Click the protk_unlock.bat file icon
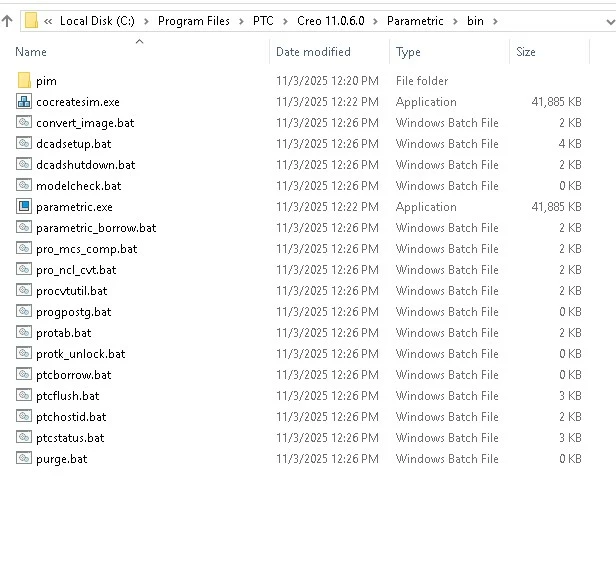616x580 pixels. pyautogui.click(x=24, y=353)
